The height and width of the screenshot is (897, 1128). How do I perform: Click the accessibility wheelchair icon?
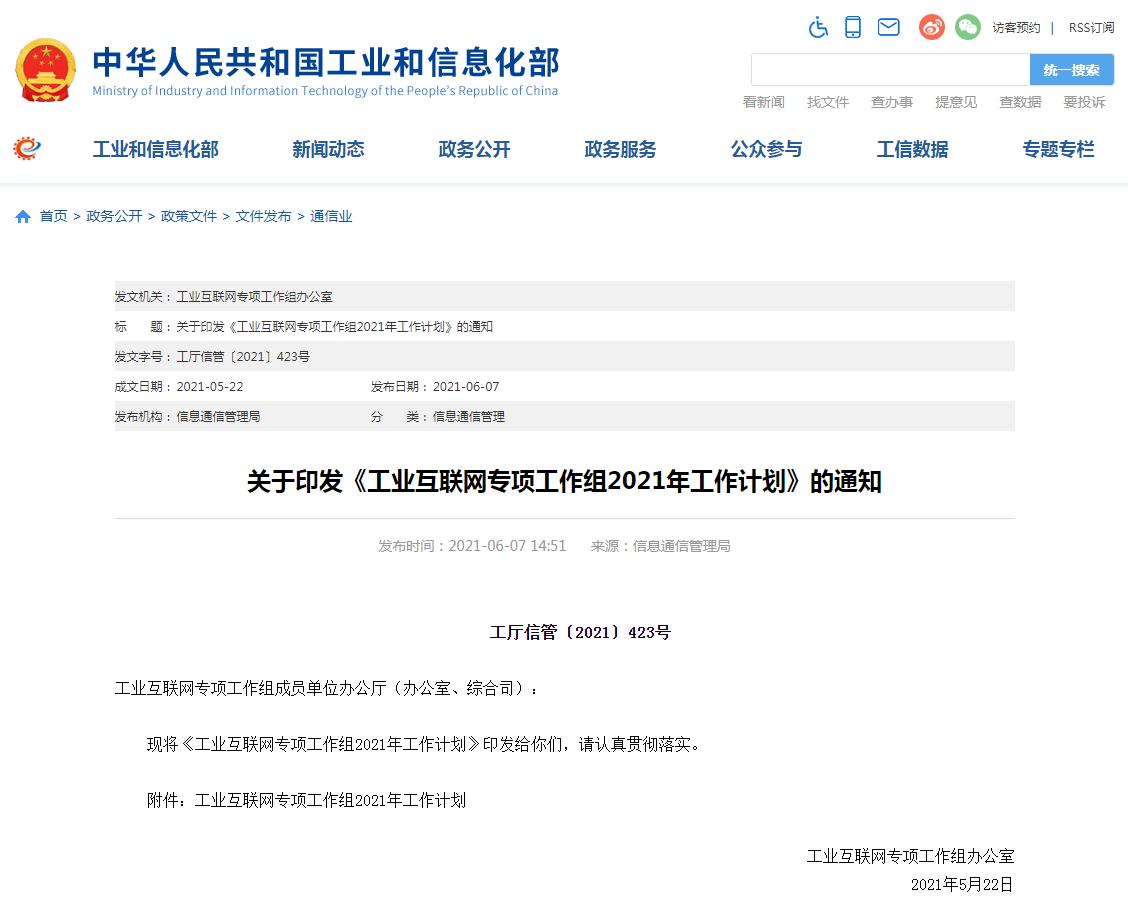click(x=818, y=27)
